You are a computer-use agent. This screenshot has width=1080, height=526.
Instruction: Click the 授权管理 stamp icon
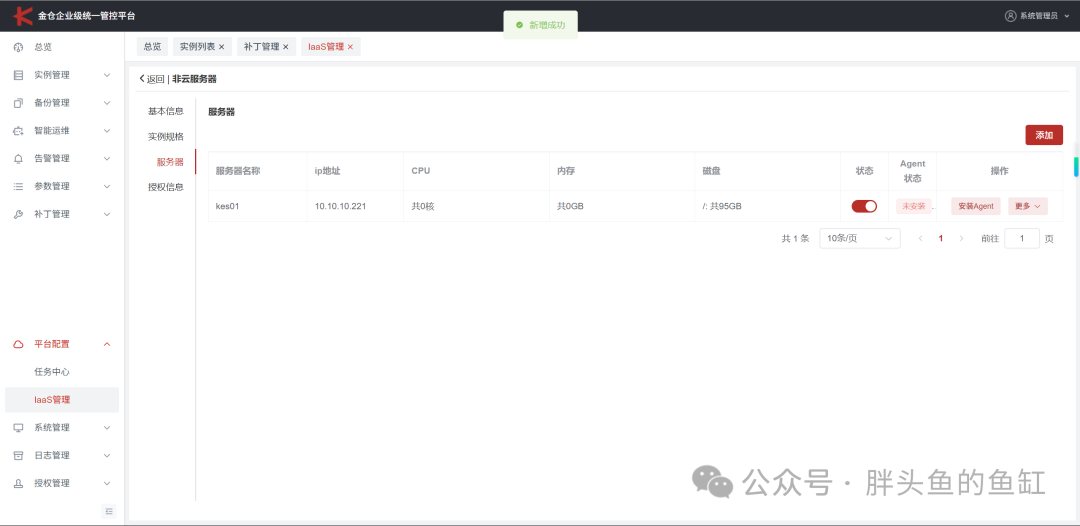[x=19, y=483]
